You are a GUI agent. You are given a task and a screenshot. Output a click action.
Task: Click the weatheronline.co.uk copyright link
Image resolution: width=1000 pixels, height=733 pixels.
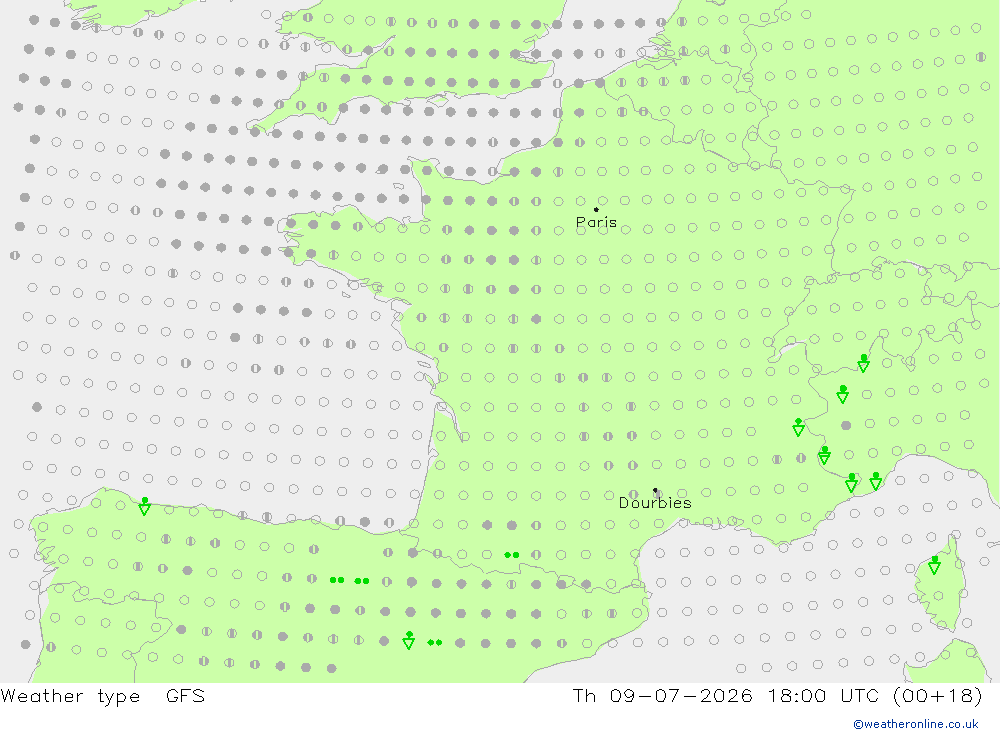tap(916, 724)
